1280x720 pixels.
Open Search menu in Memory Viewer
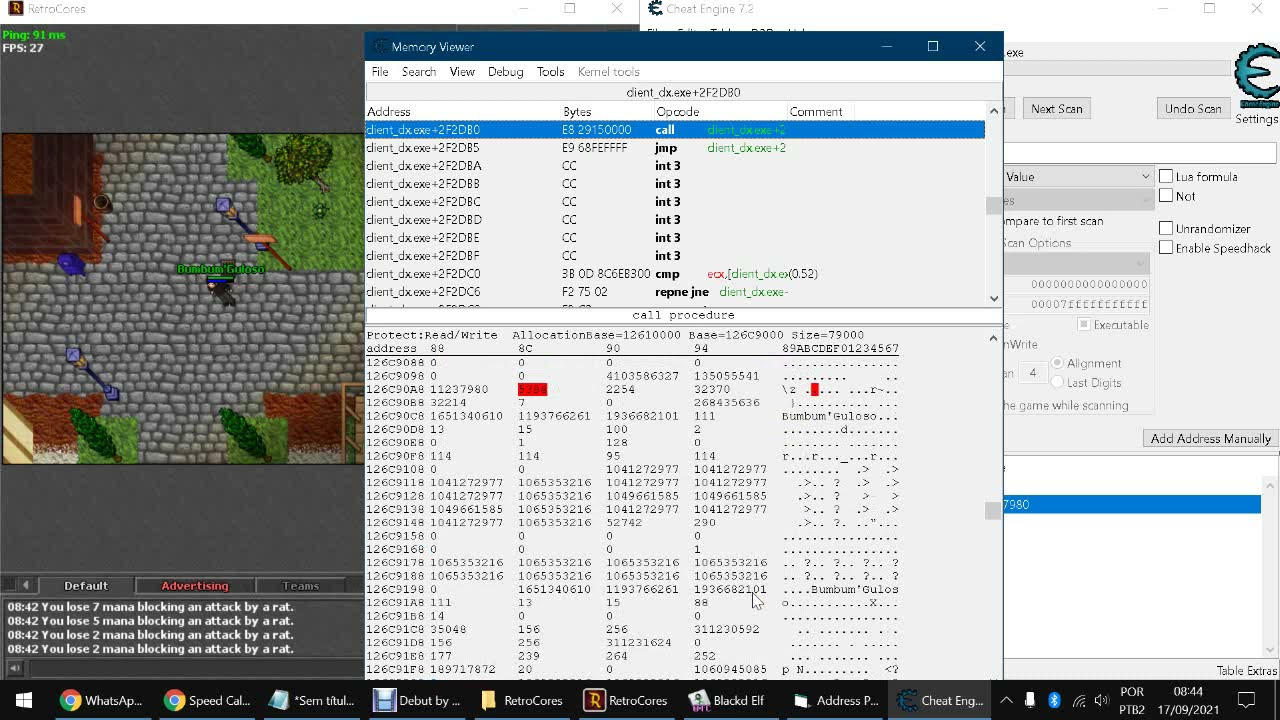(x=419, y=72)
